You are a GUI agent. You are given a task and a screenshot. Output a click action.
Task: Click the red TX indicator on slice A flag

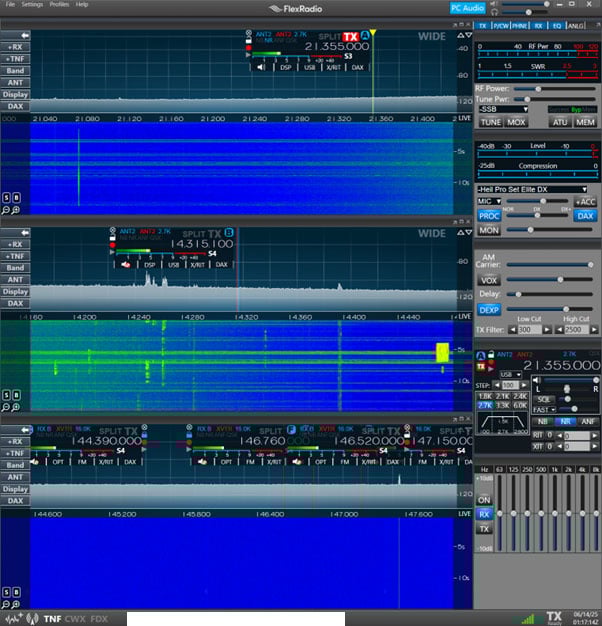[x=351, y=37]
